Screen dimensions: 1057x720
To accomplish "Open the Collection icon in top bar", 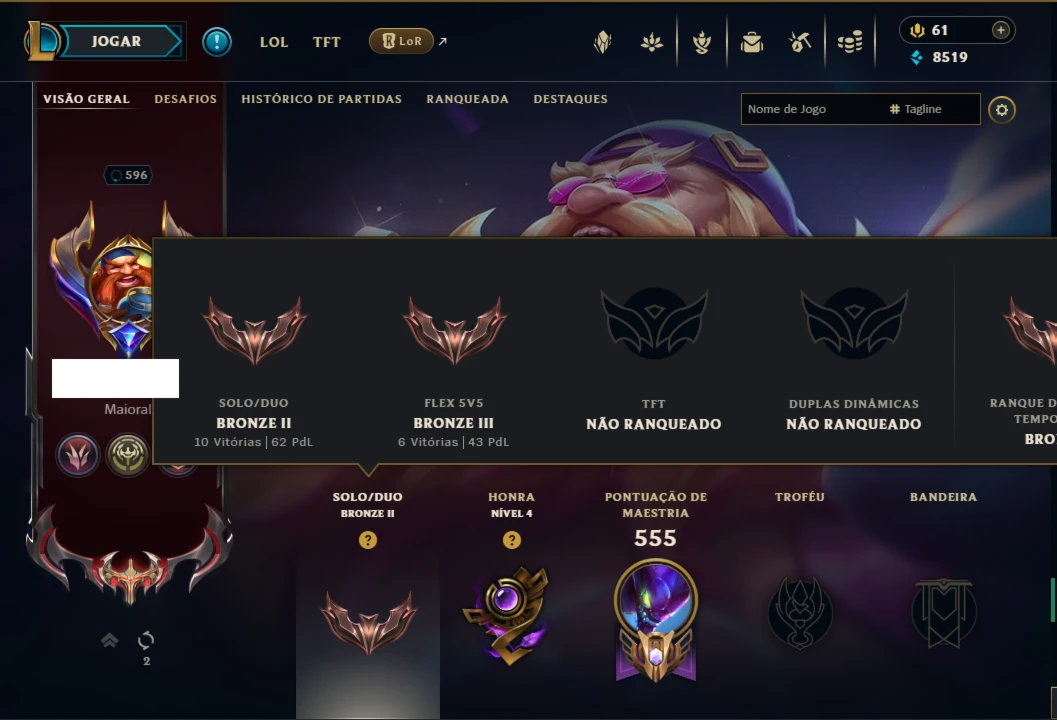I will 752,42.
